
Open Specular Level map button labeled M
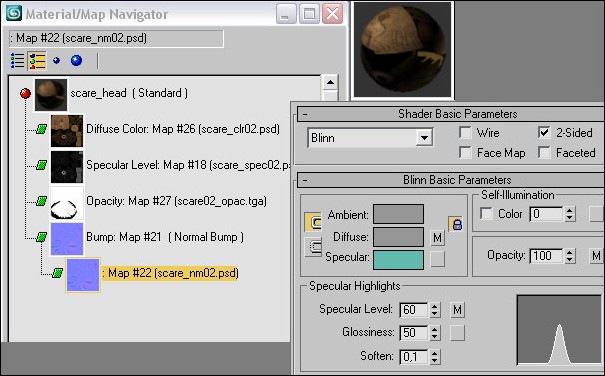[x=457, y=310]
